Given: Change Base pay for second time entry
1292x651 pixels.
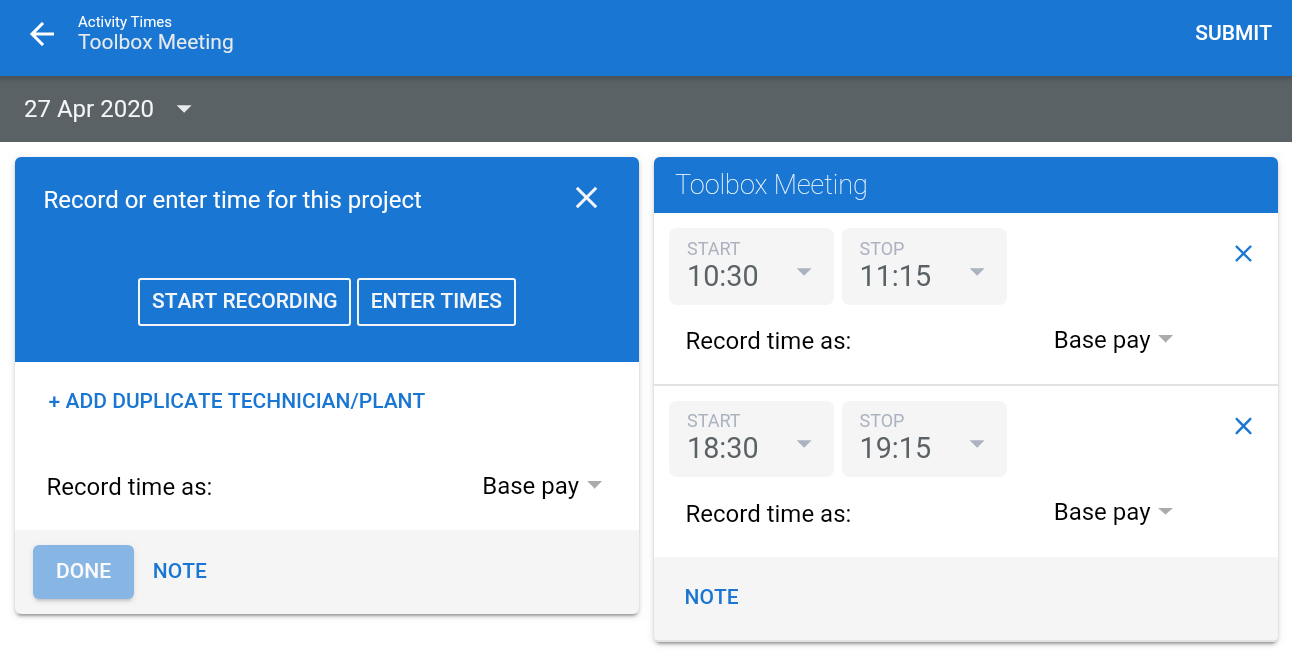Looking at the screenshot, I should pyautogui.click(x=1112, y=512).
